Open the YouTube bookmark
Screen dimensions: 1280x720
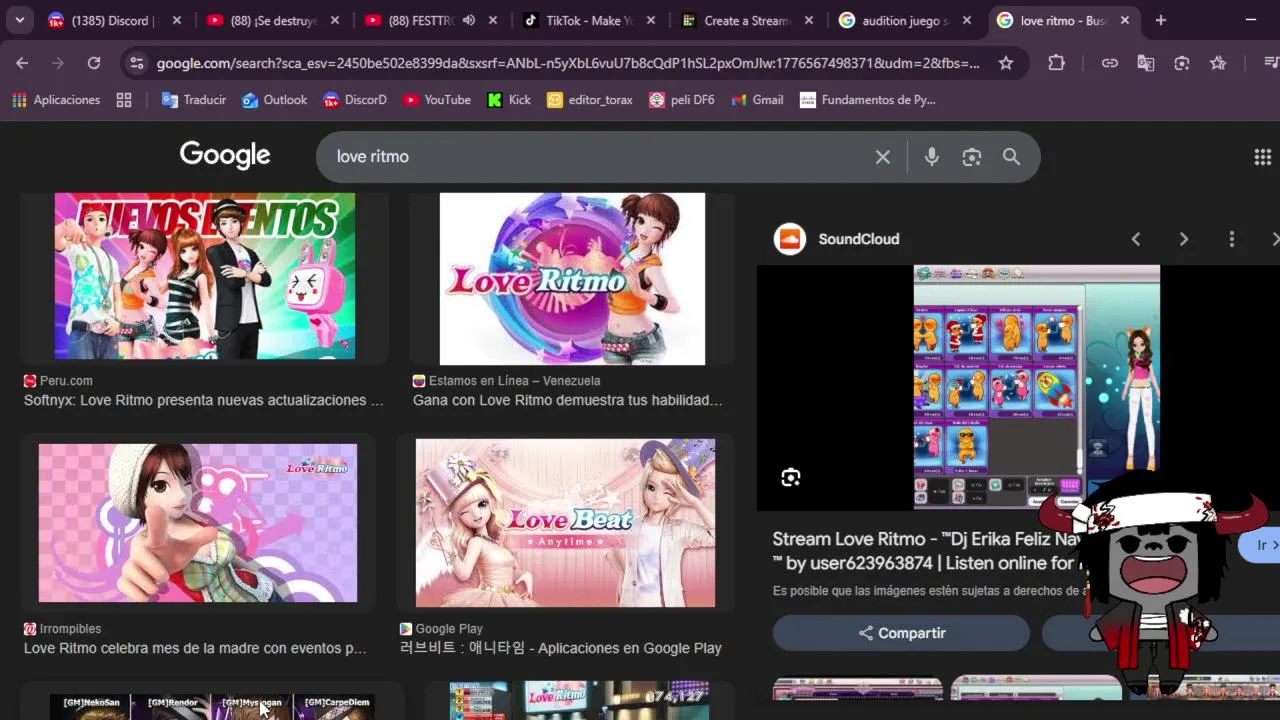click(x=437, y=100)
